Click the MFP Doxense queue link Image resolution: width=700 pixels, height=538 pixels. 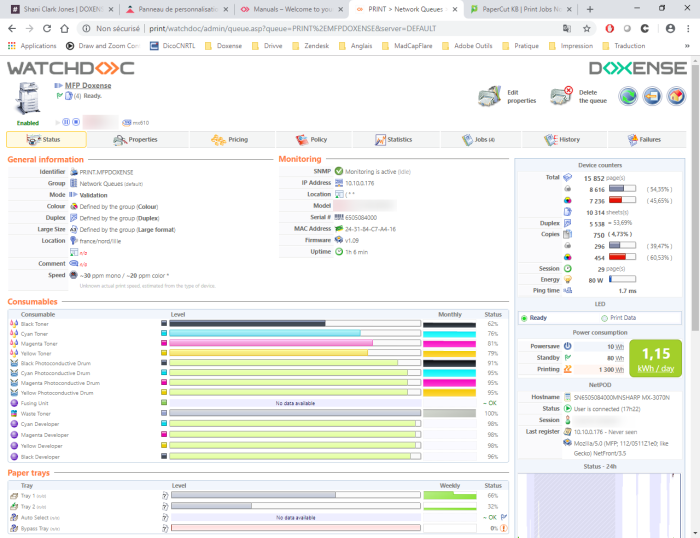(86, 85)
